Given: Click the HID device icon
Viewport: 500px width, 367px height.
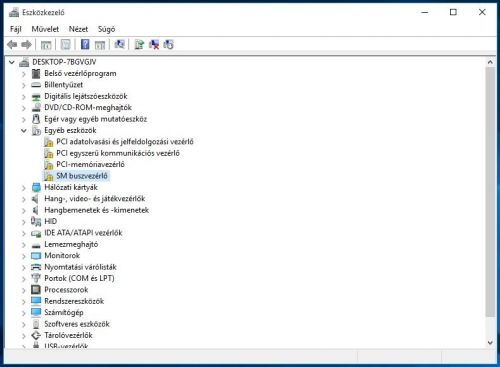Looking at the screenshot, I should pyautogui.click(x=36, y=221).
